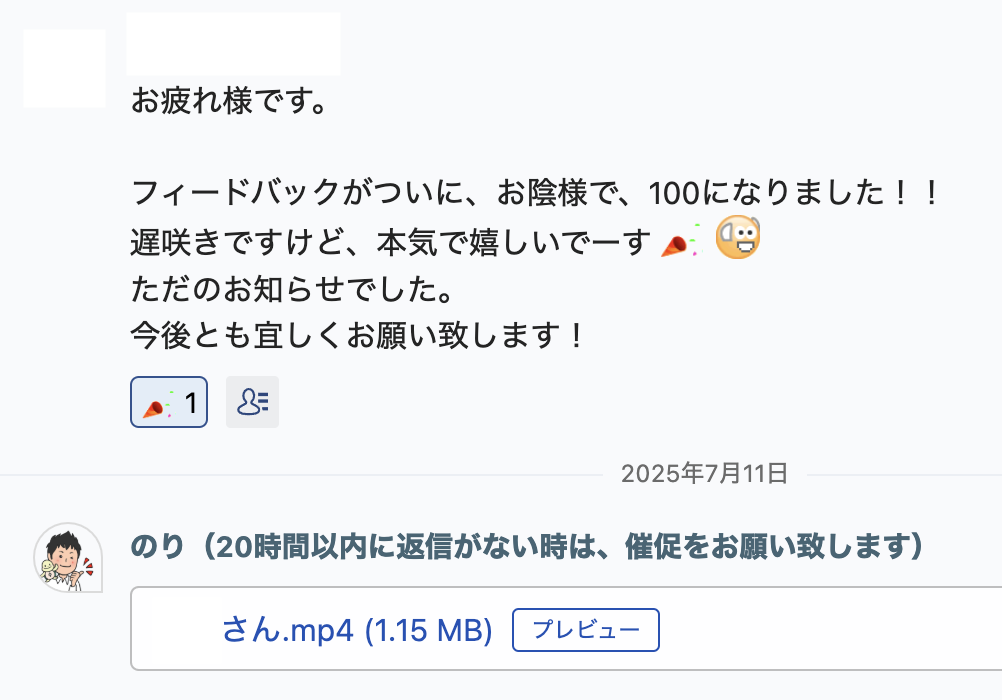
Task: Click the party popper emoji in the message
Action: [x=681, y=242]
